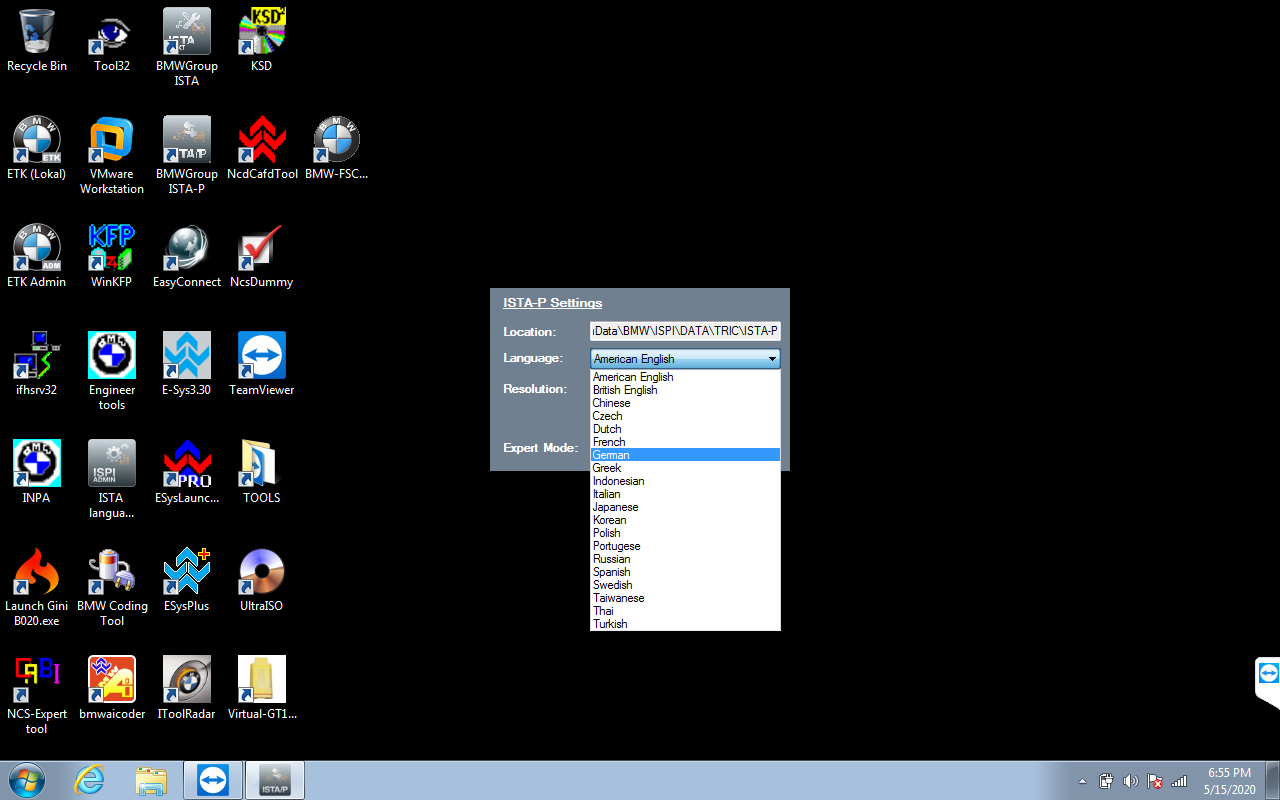Launch EasyConnect shortcut
1280x800 pixels.
tap(187, 256)
